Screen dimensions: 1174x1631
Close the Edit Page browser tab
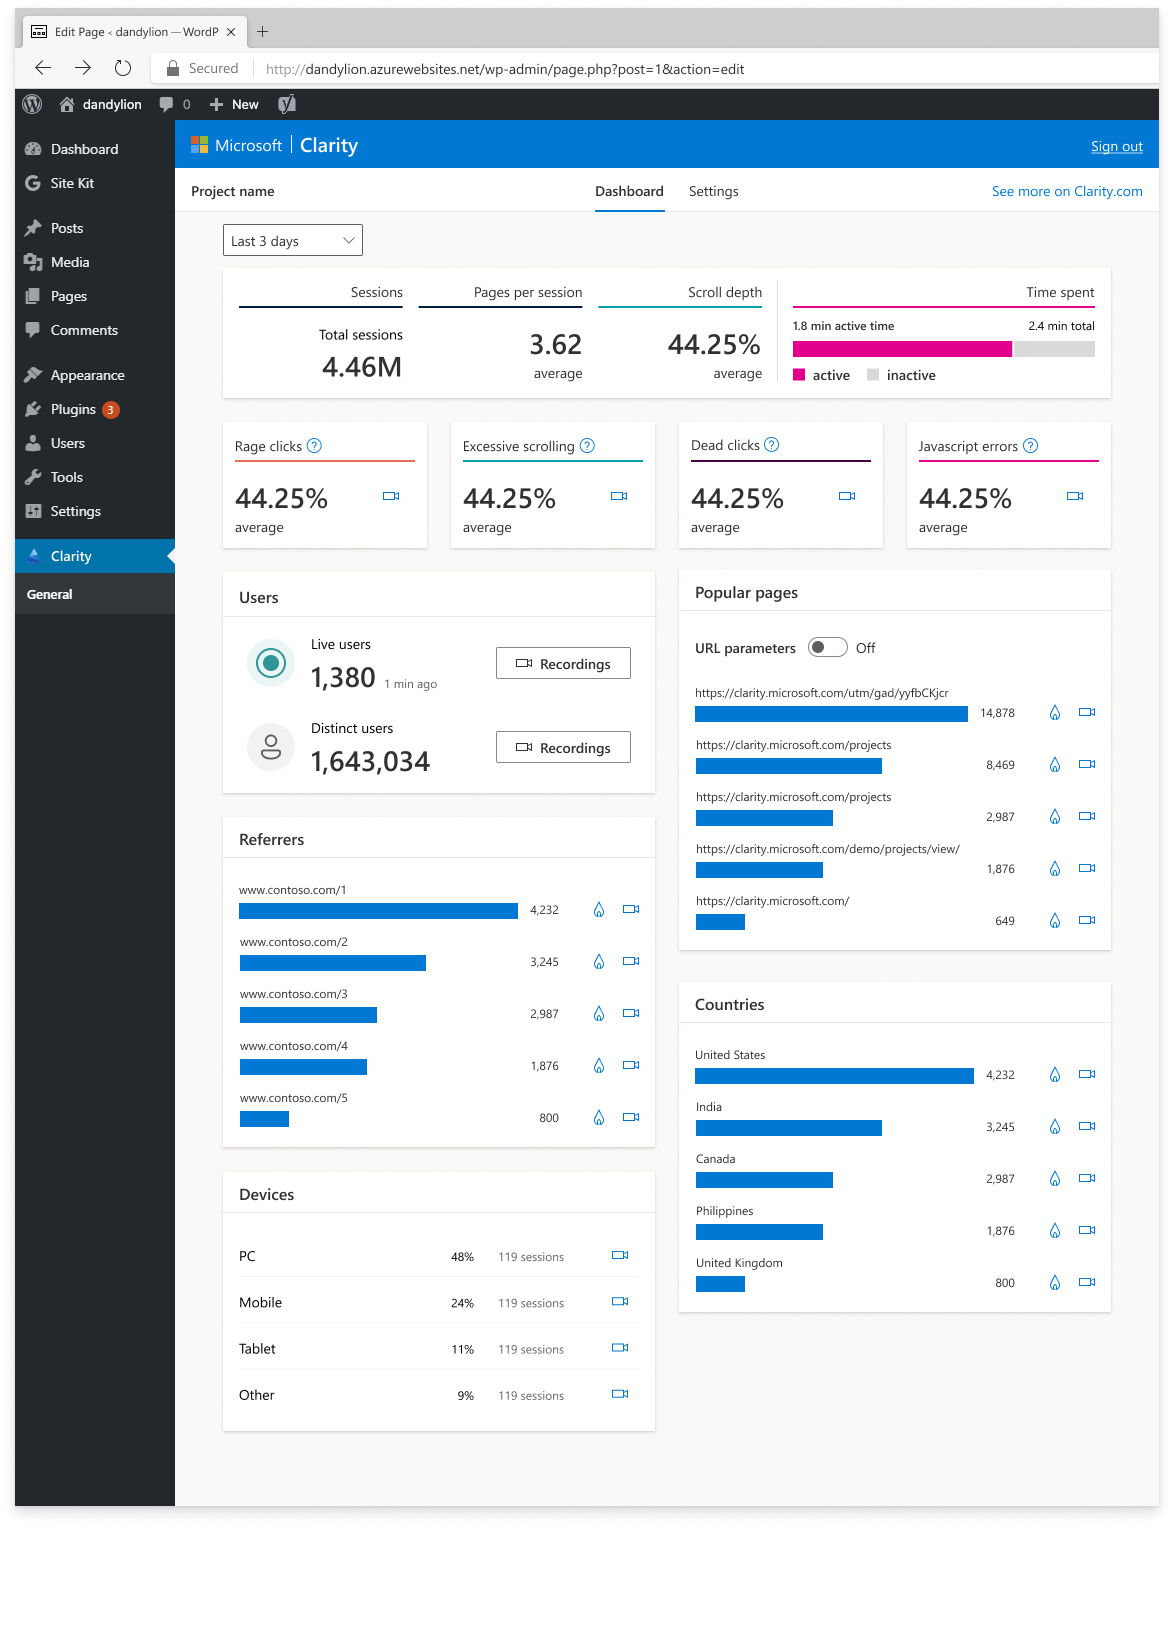click(x=231, y=32)
